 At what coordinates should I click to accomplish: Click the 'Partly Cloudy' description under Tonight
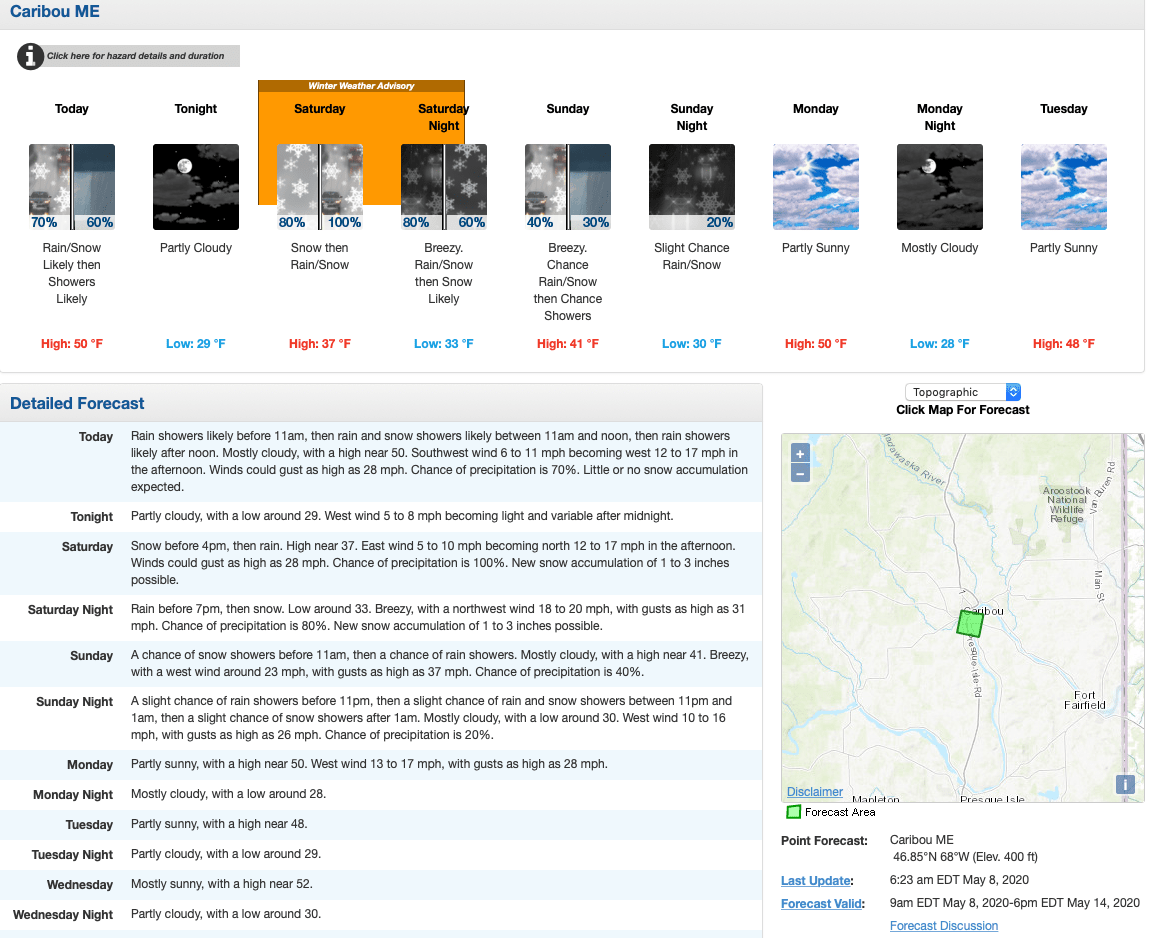coord(196,248)
